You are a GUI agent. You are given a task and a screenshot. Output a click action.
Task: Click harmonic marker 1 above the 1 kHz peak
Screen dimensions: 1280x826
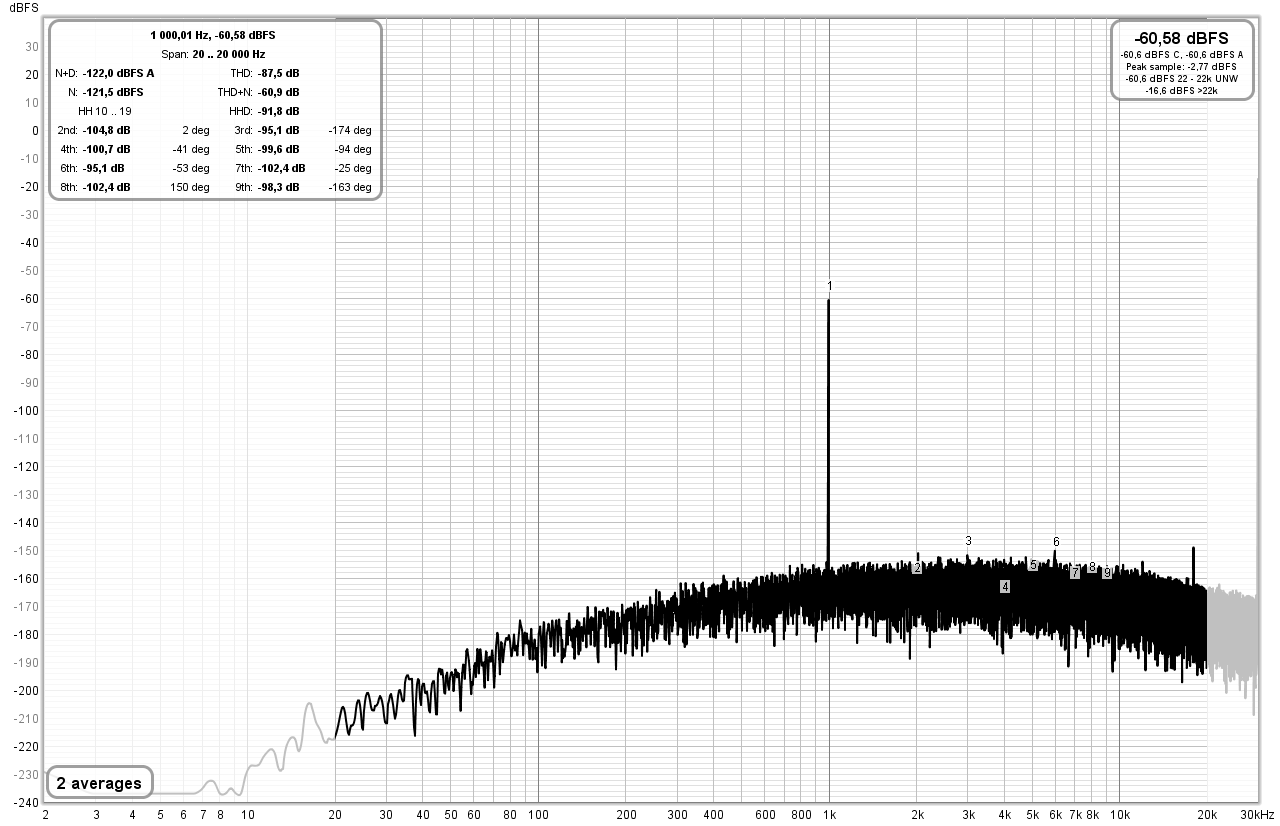(829, 287)
